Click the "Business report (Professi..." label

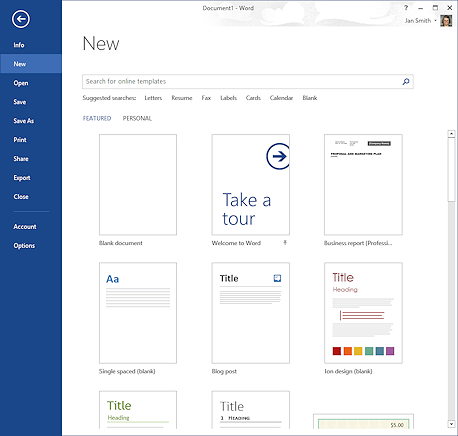(x=358, y=243)
